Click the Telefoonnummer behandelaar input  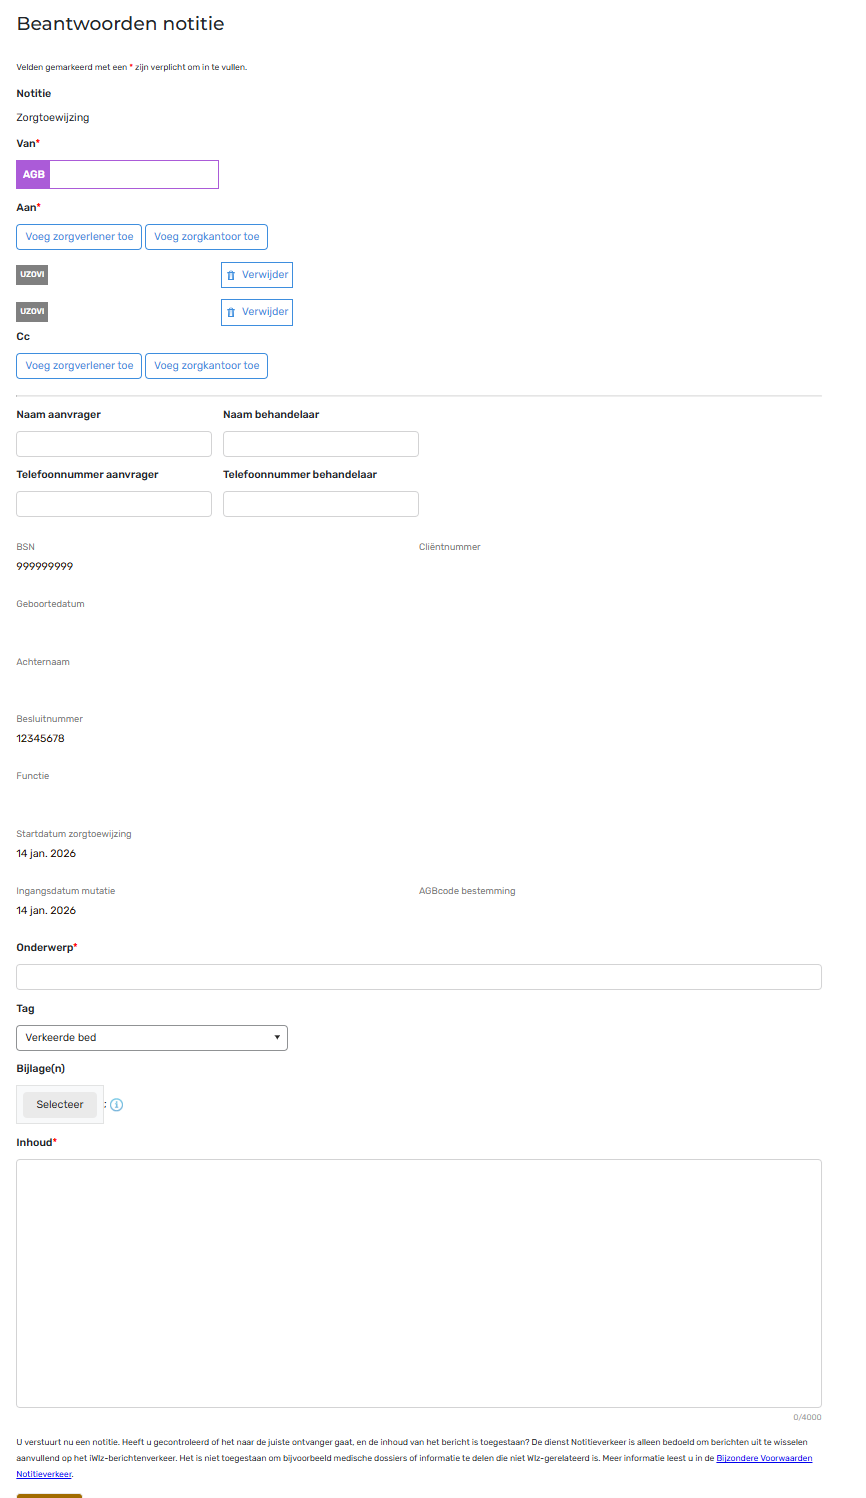coord(320,504)
